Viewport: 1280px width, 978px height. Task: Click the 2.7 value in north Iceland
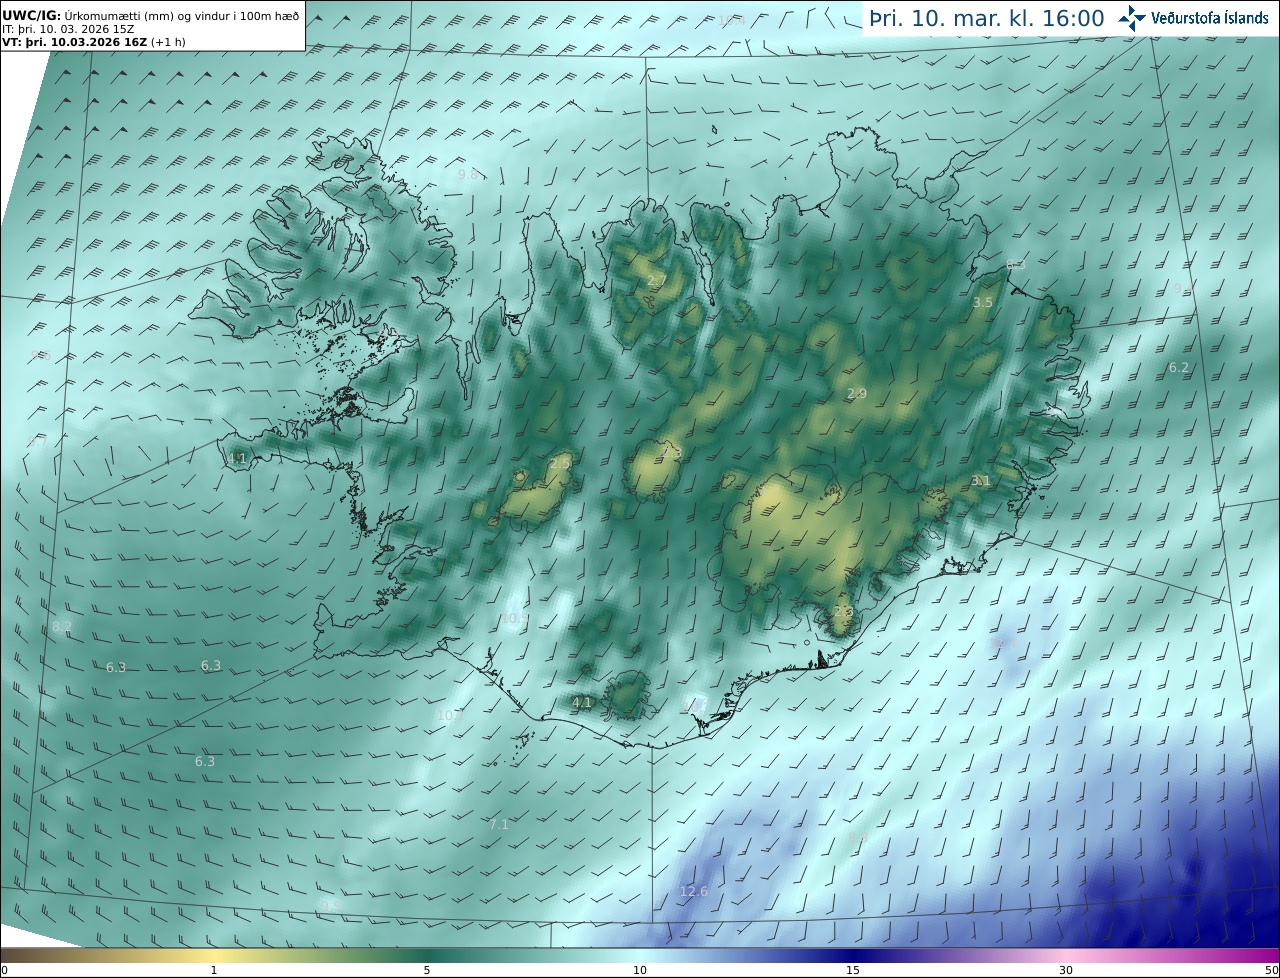coord(656,280)
